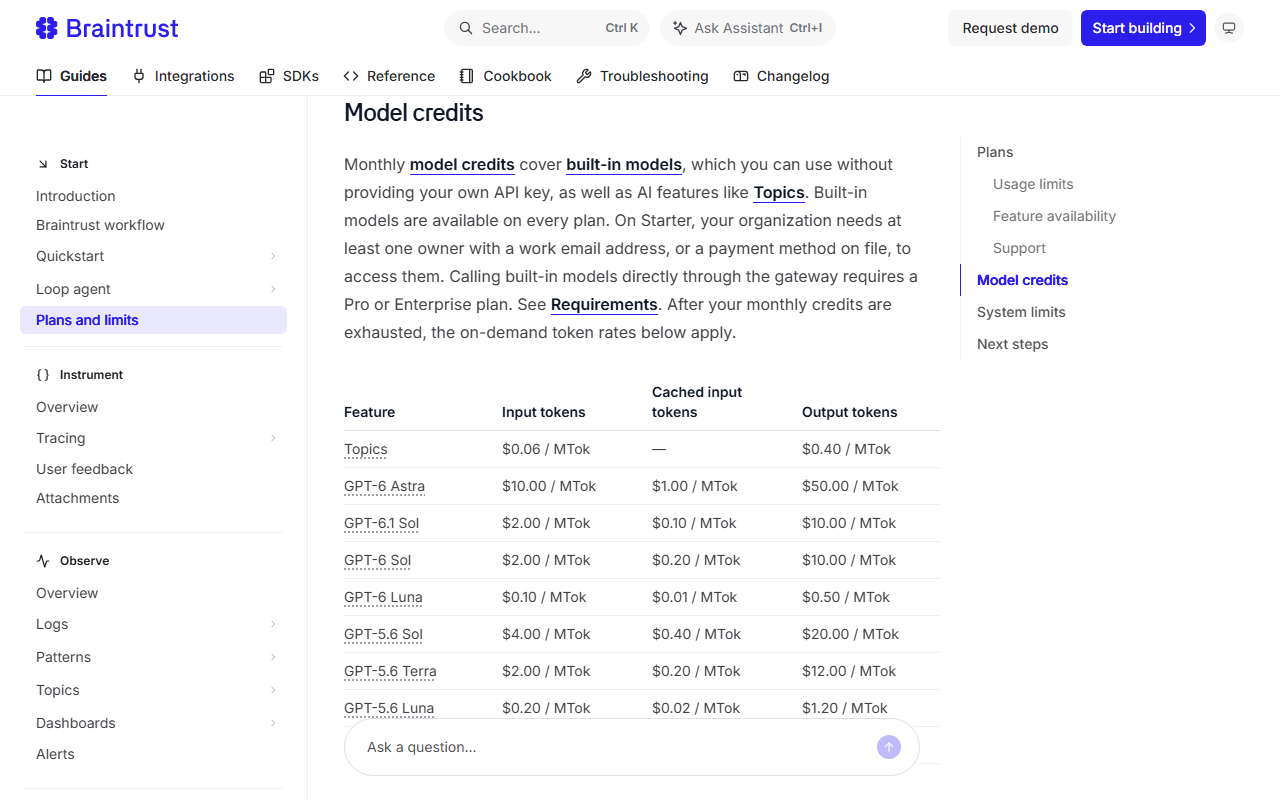Follow the built-in models link
The image size is (1280, 800).
coord(624,164)
